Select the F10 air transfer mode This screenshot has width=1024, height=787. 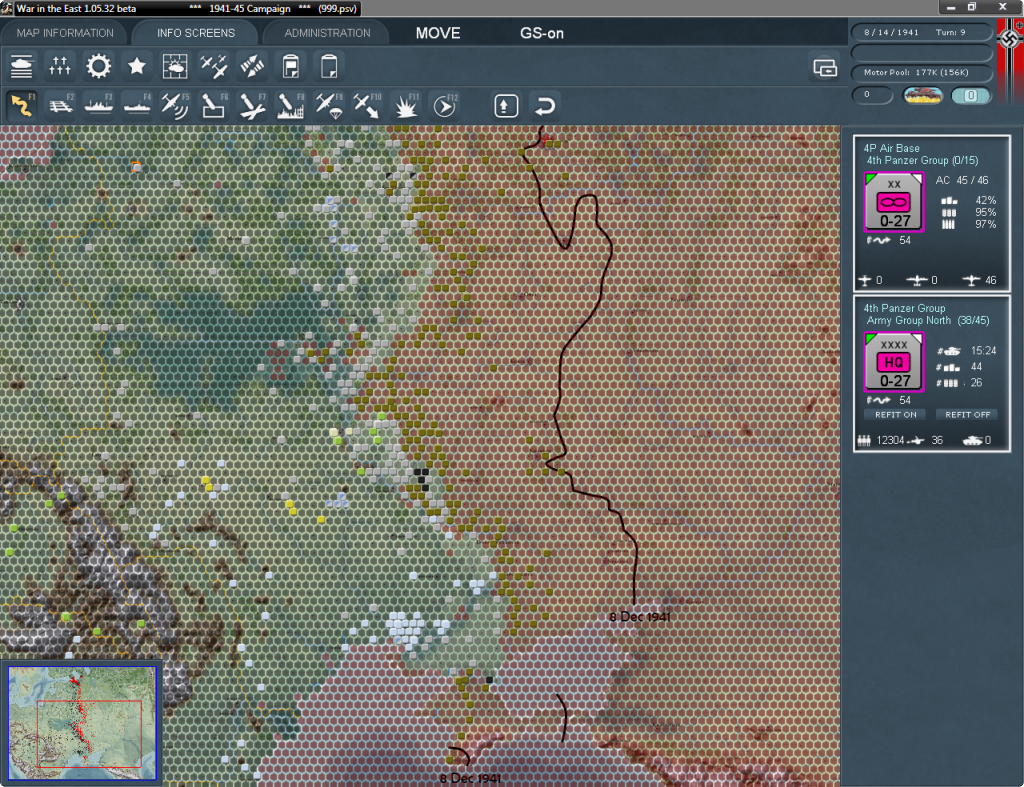367,105
